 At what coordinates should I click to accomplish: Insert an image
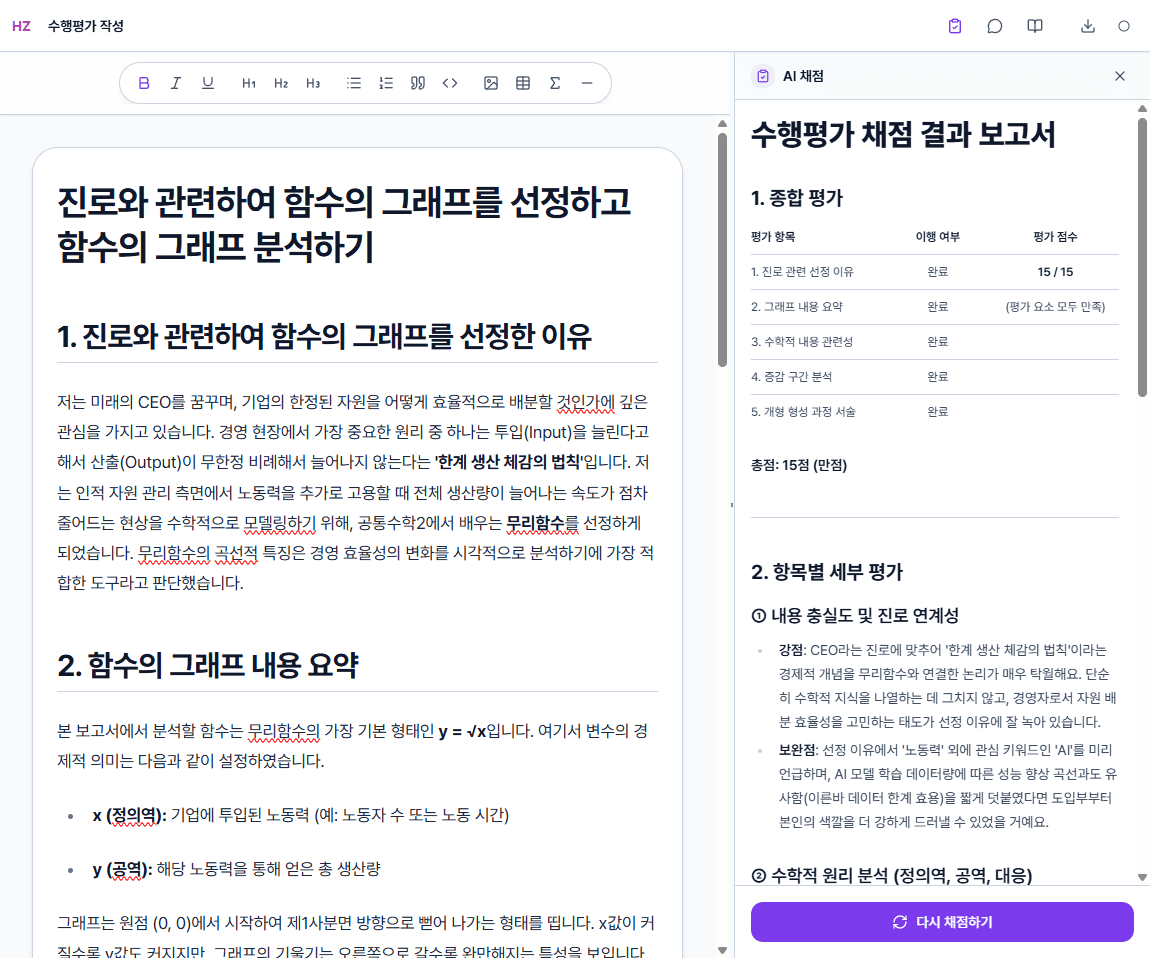pyautogui.click(x=491, y=83)
